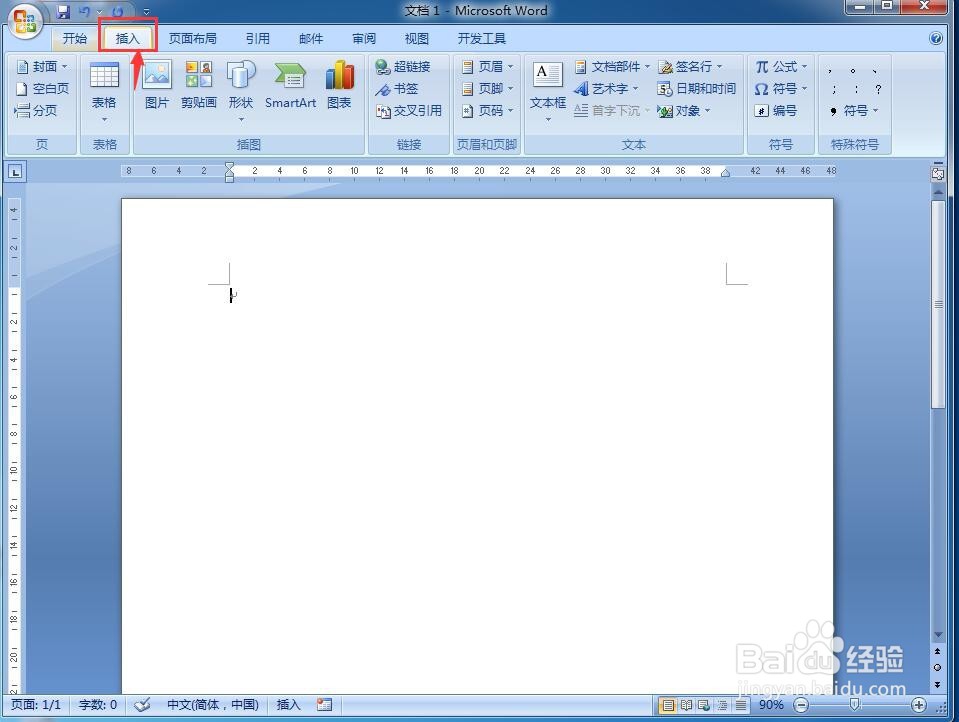This screenshot has width=959, height=722.
Task: Expand the 封面 cover page gallery
Action: click(x=42, y=66)
